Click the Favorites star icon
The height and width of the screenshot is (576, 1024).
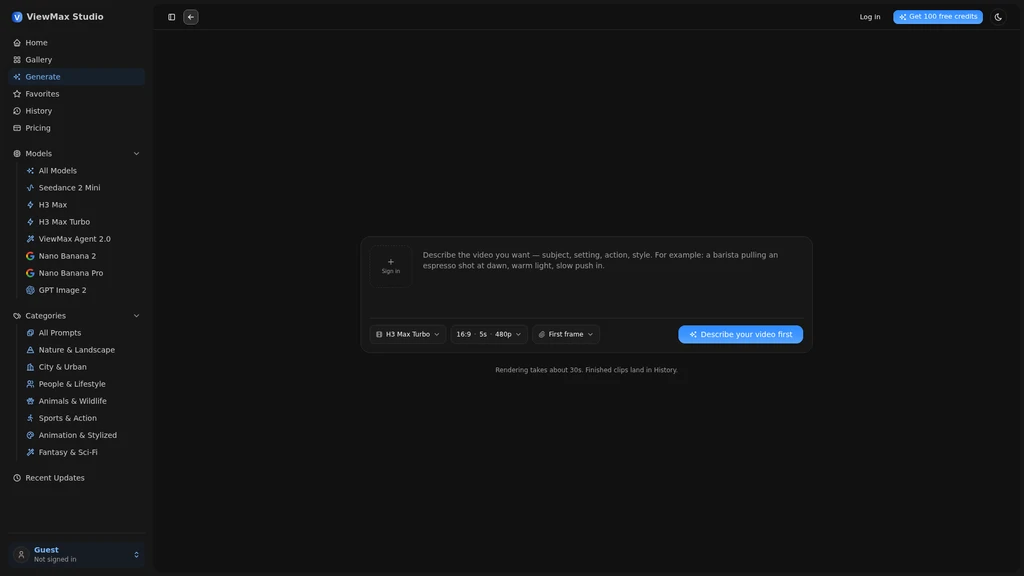[x=17, y=93]
